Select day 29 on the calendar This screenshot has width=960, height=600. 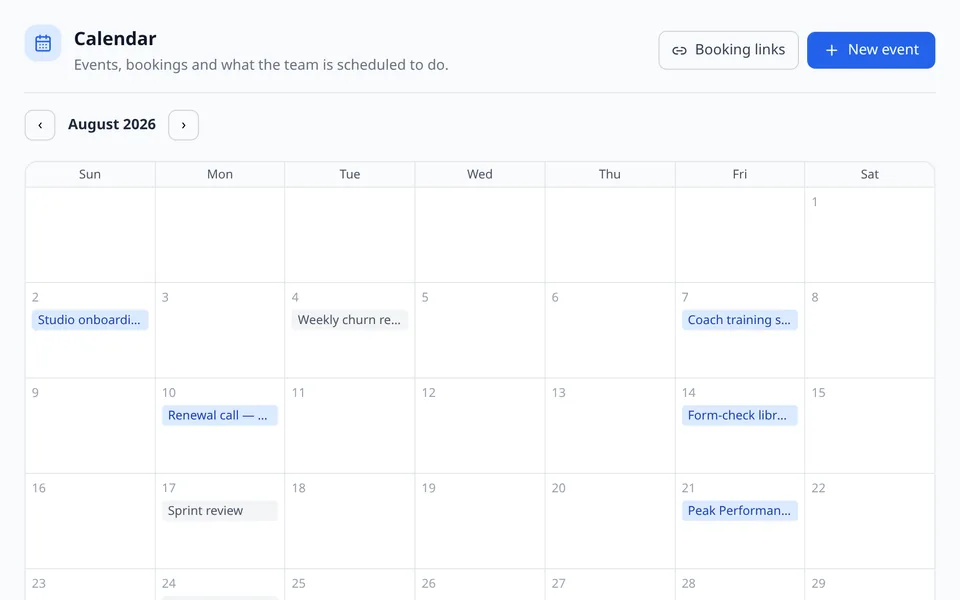(x=869, y=585)
